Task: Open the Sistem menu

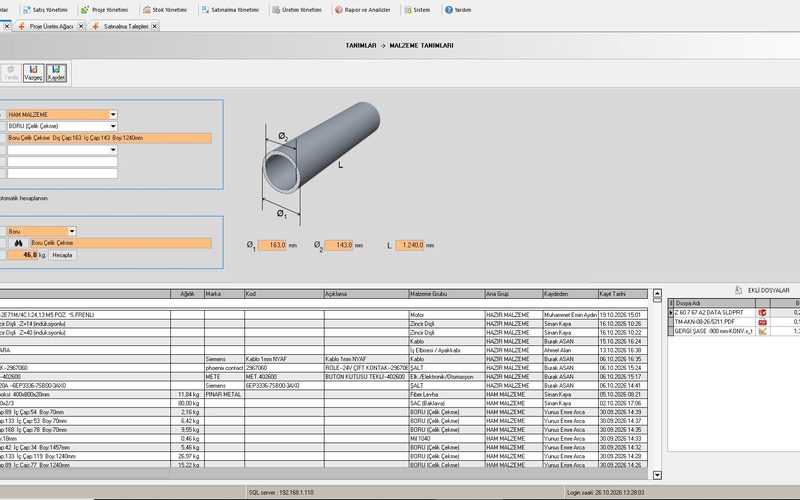Action: click(x=417, y=10)
